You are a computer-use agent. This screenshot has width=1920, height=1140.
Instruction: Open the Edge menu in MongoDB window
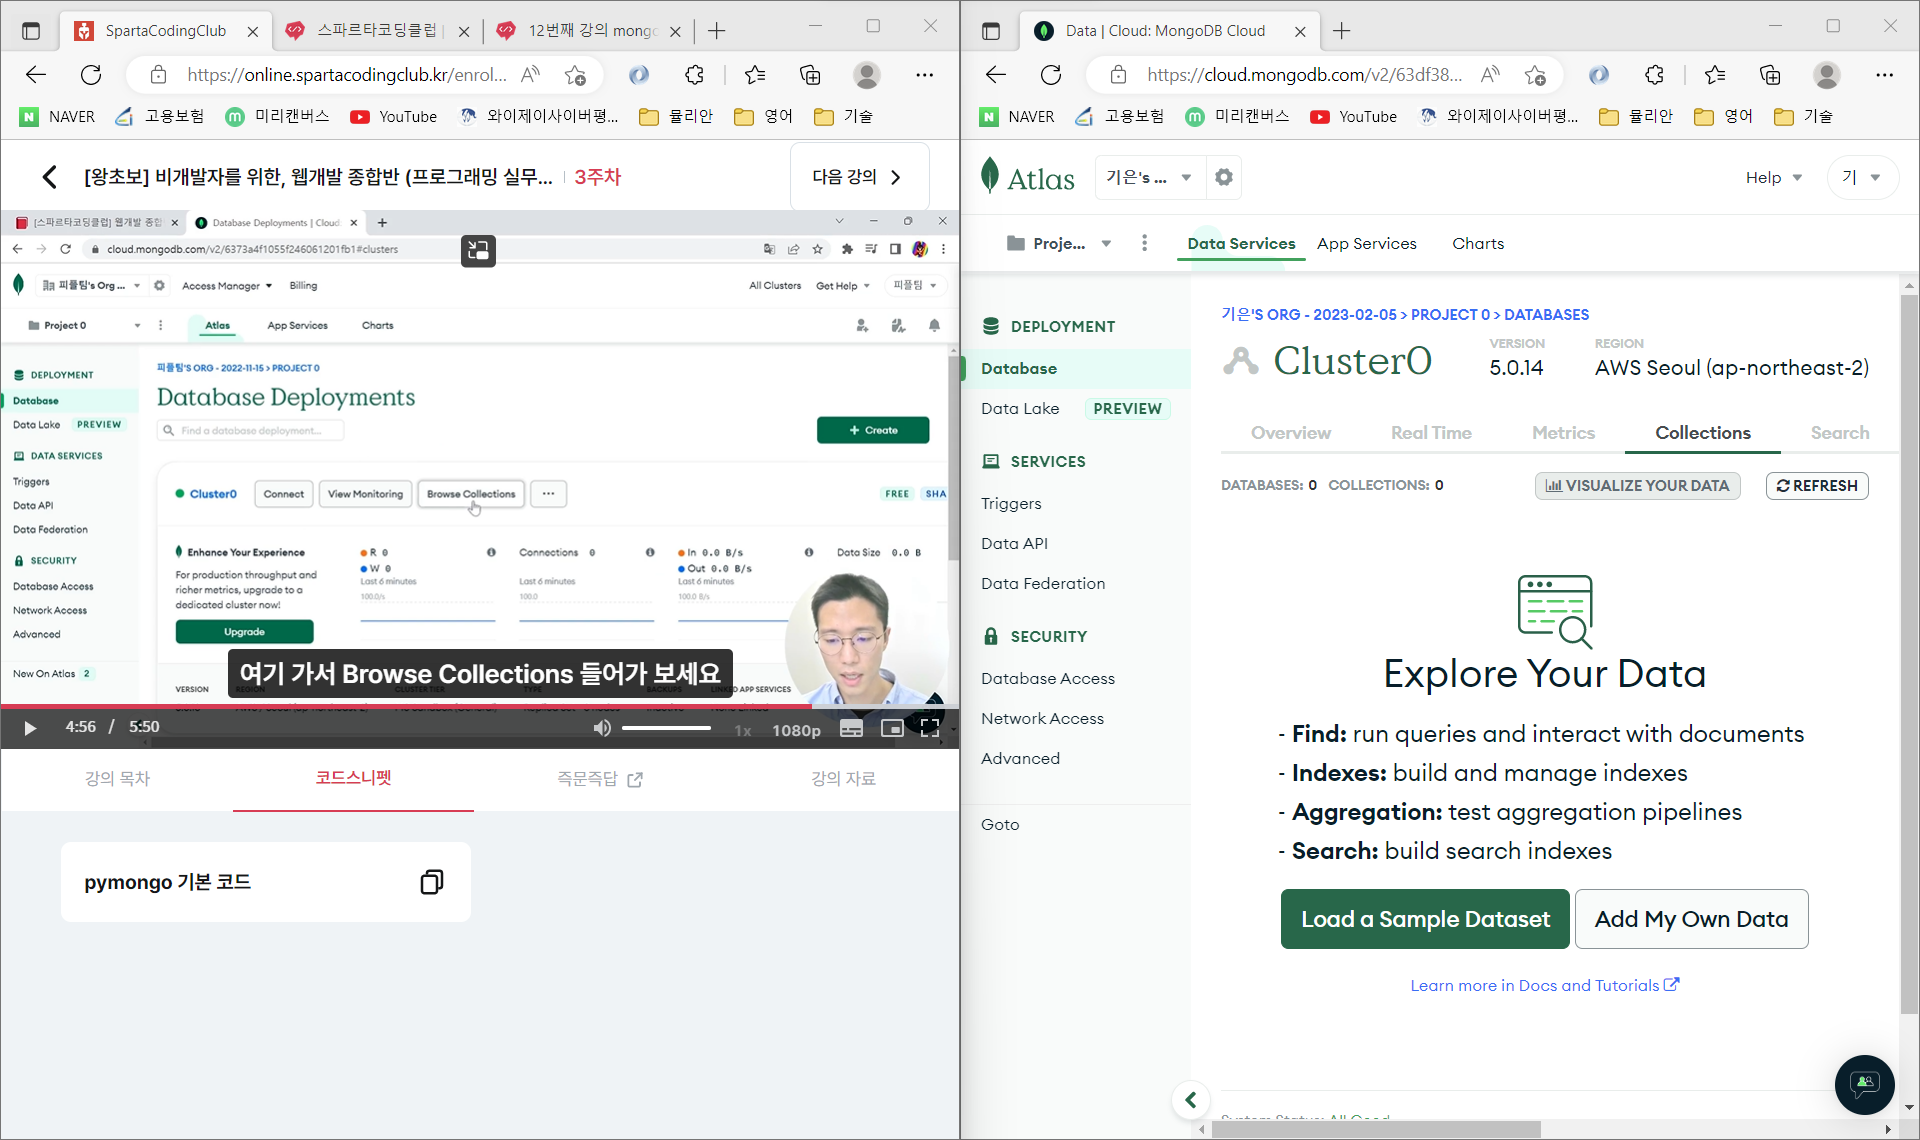[1885, 75]
